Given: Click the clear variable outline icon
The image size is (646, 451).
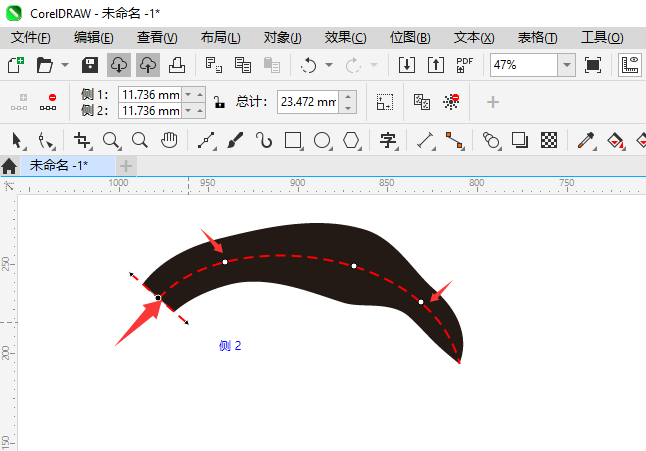Looking at the screenshot, I should pyautogui.click(x=451, y=102).
